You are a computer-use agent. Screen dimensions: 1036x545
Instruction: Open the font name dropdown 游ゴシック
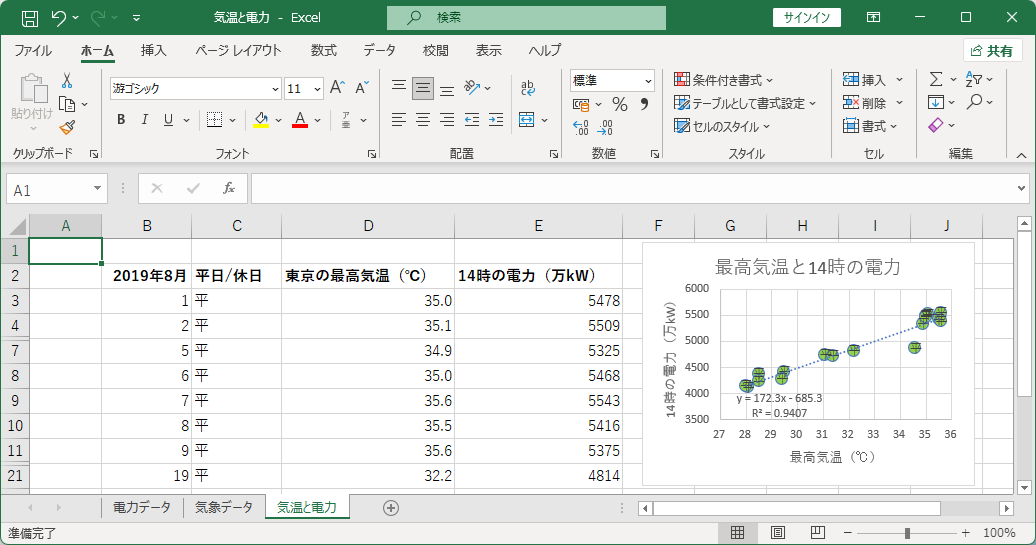coord(276,89)
